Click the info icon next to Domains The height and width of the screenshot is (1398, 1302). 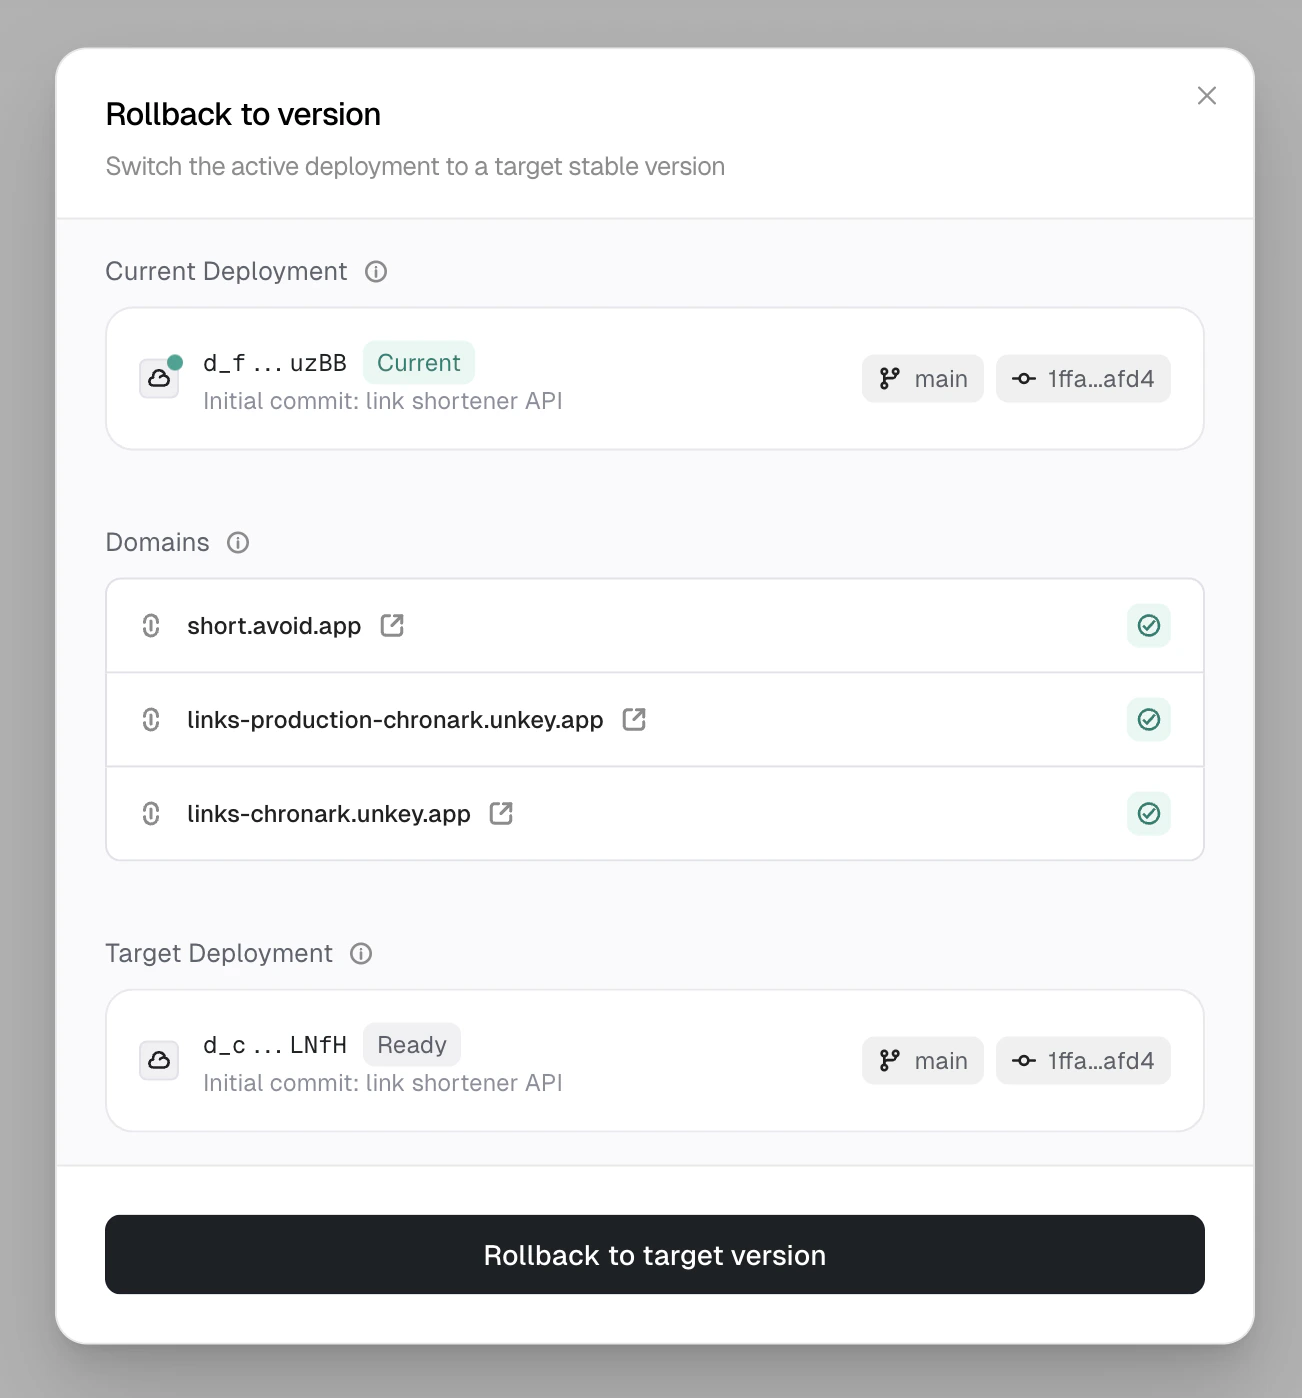pos(237,542)
